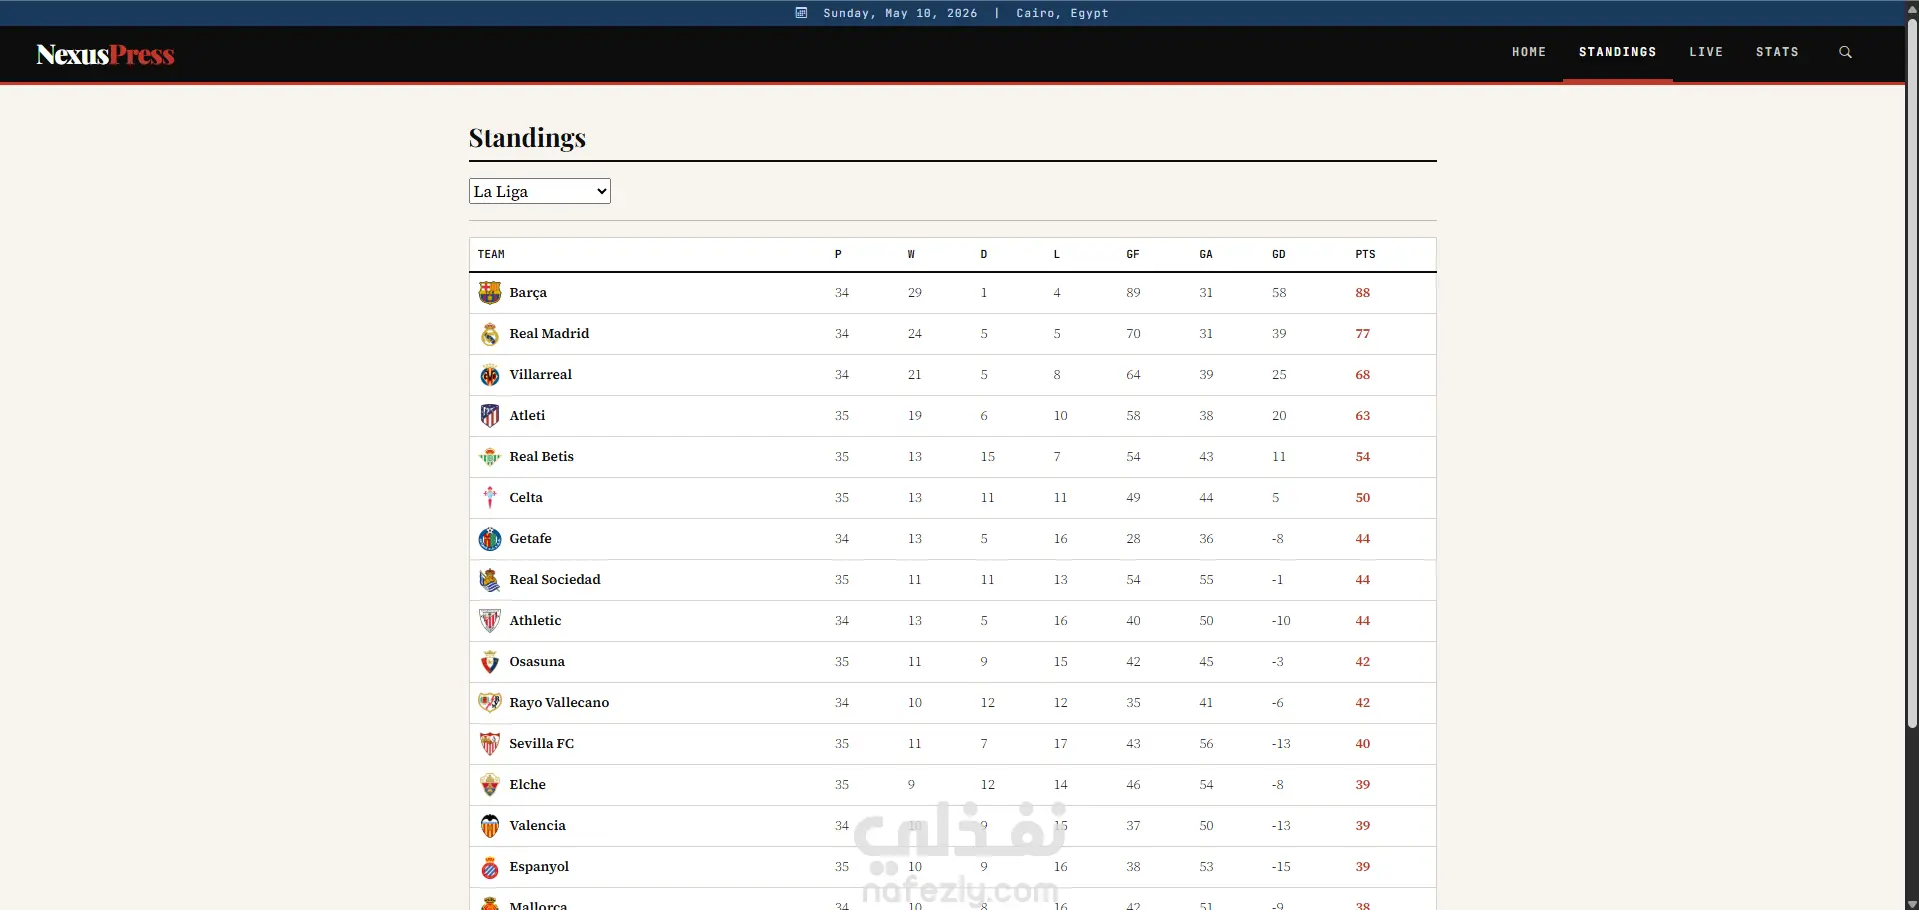This screenshot has width=1919, height=910.
Task: Select the Villarreal team name
Action: pyautogui.click(x=541, y=375)
